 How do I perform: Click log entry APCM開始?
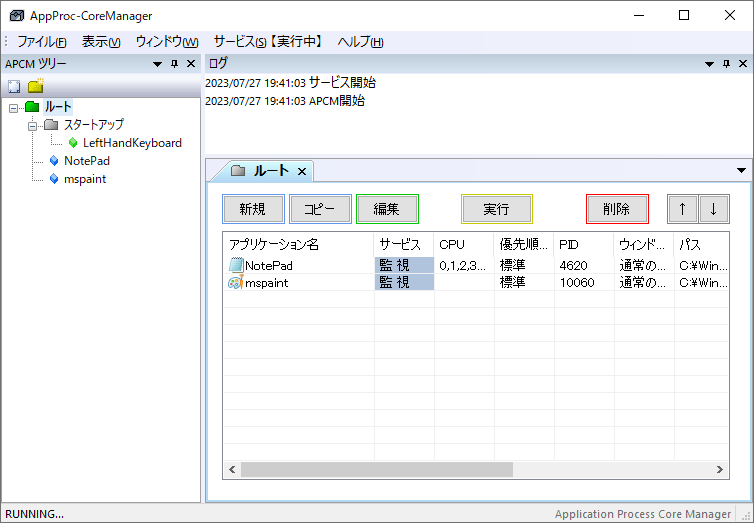[285, 101]
